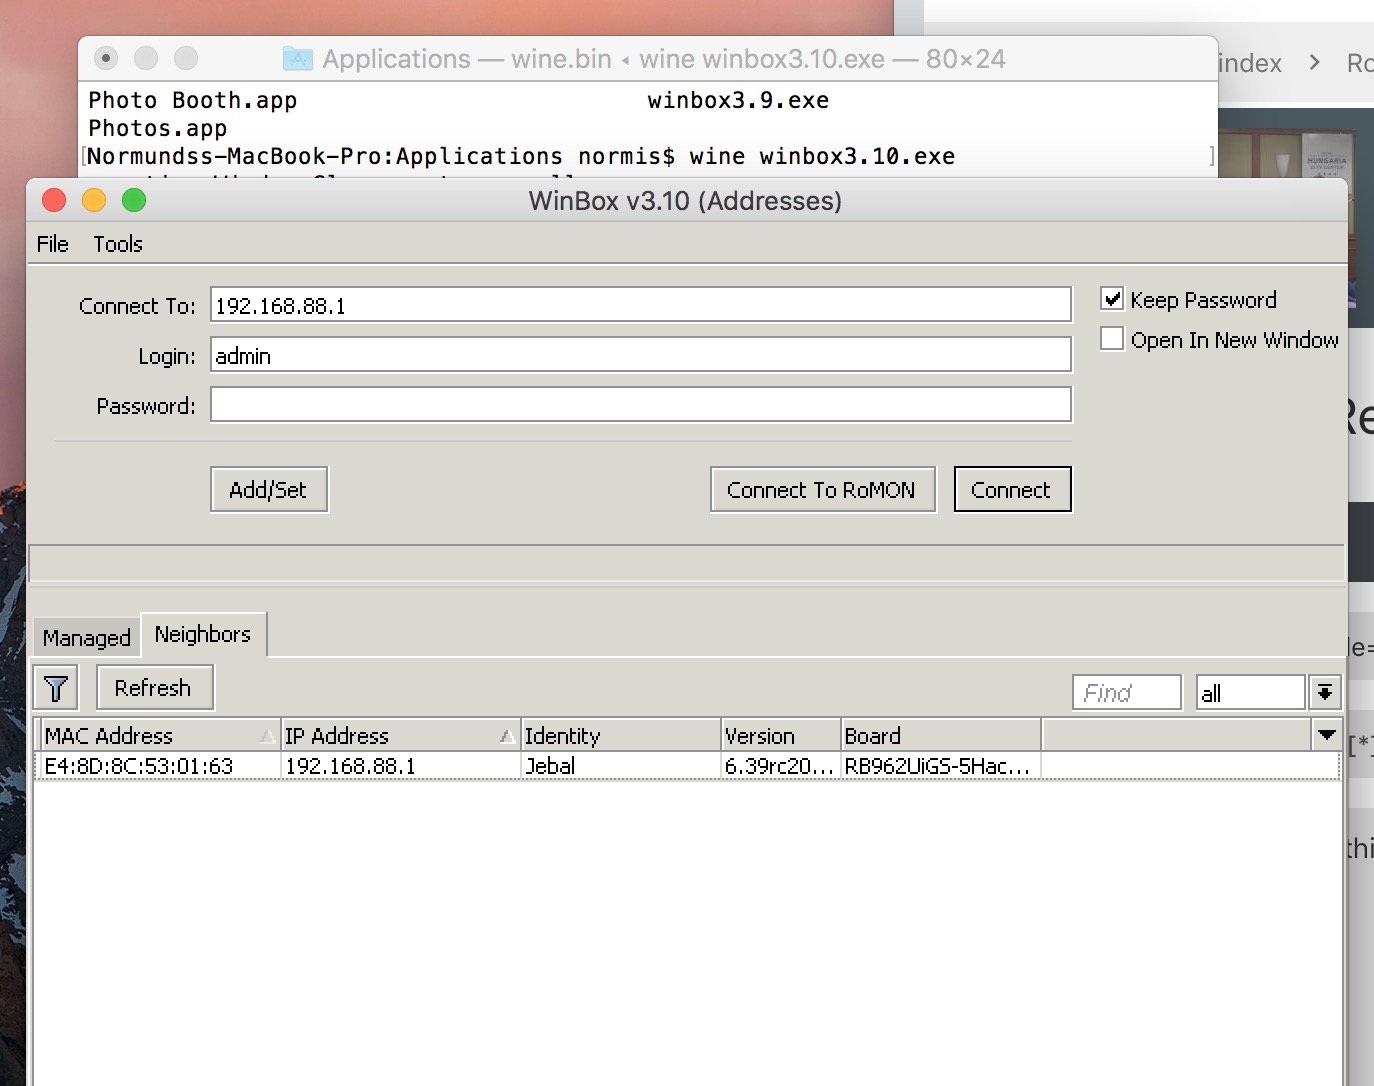This screenshot has height=1086, width=1374.
Task: Click into the Login field
Action: [640, 355]
